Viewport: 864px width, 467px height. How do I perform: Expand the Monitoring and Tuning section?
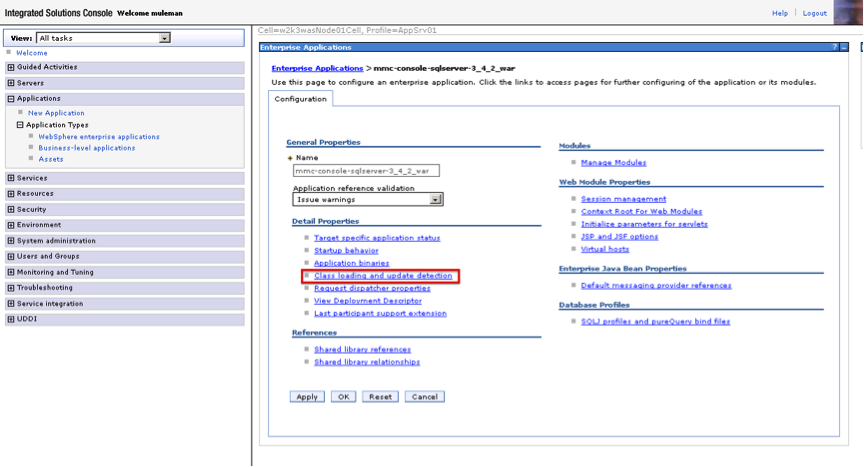tap(55, 272)
